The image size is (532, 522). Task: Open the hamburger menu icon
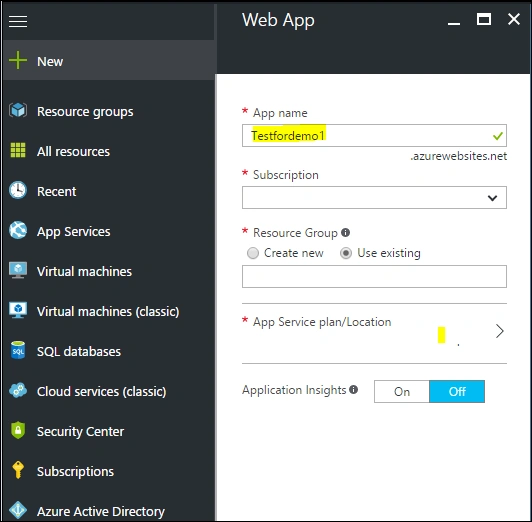18,21
